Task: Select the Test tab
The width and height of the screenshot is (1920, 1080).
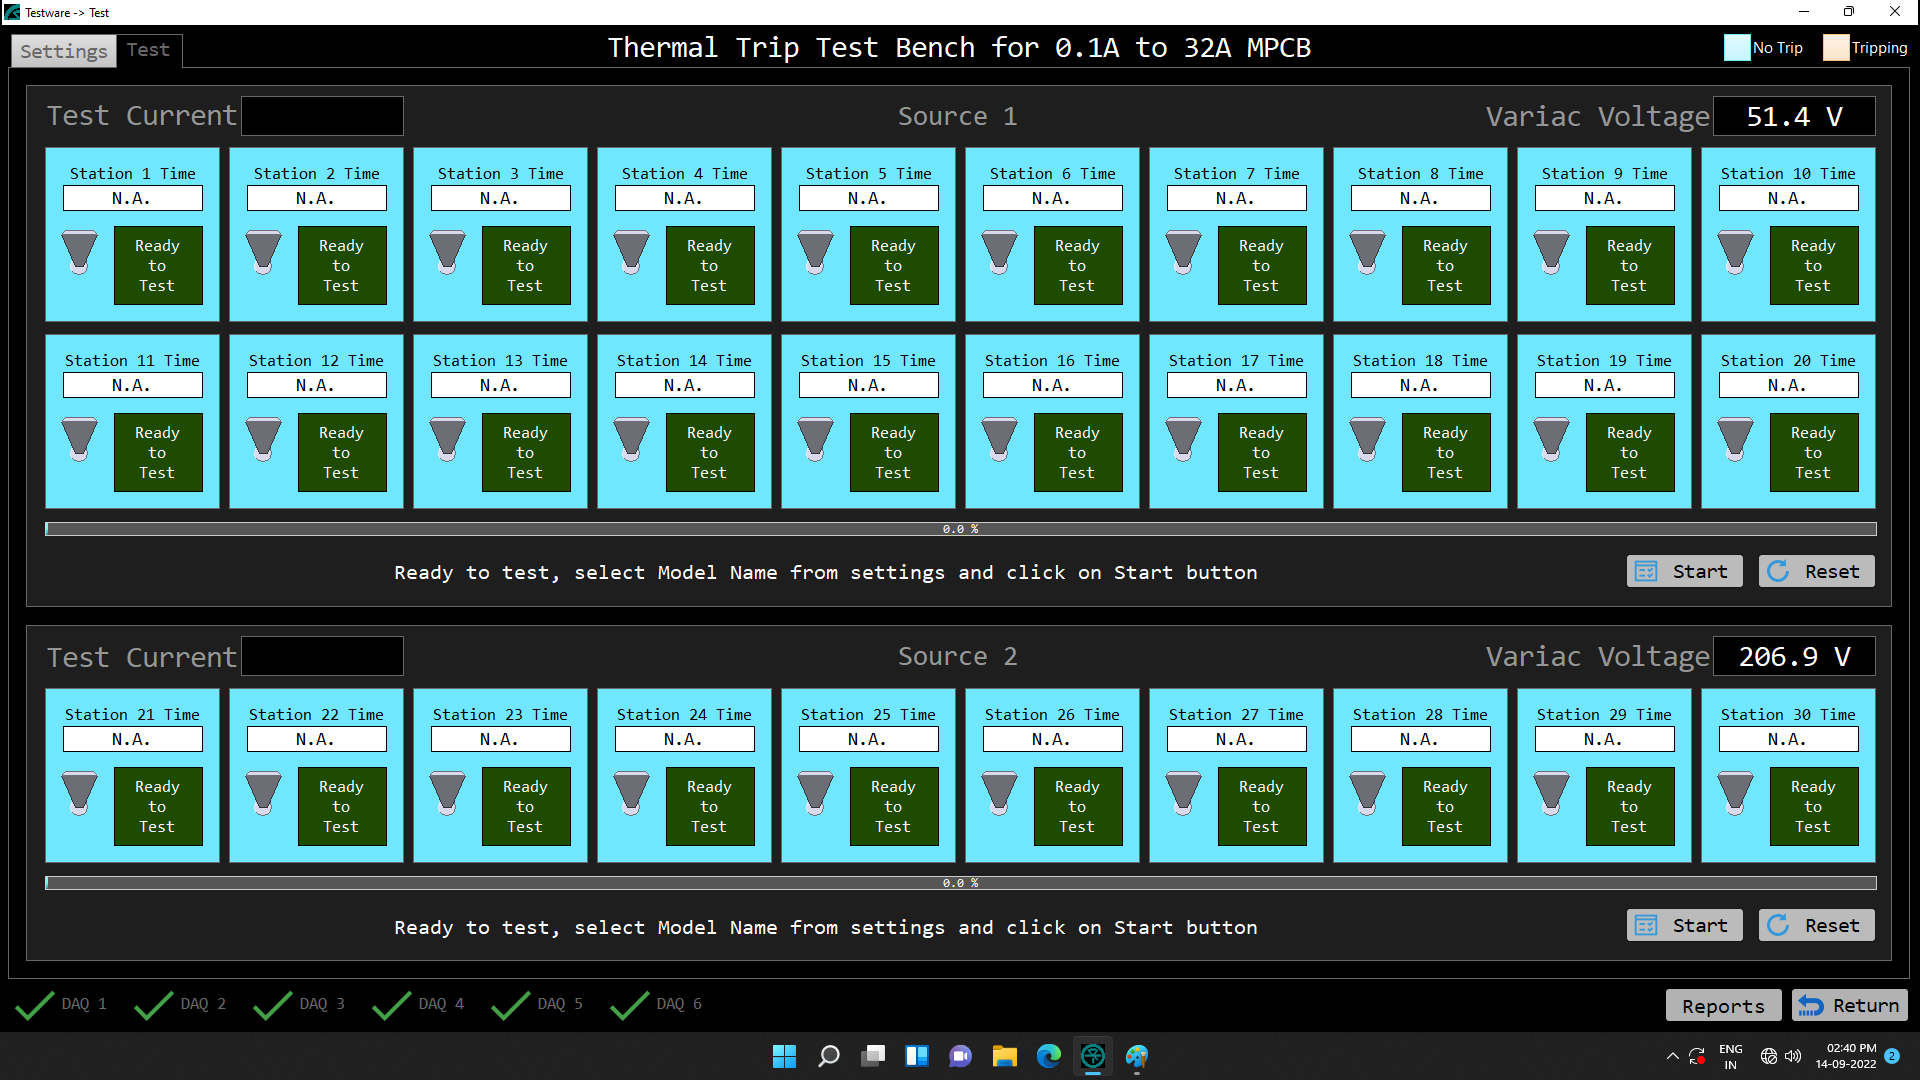Action: click(148, 50)
